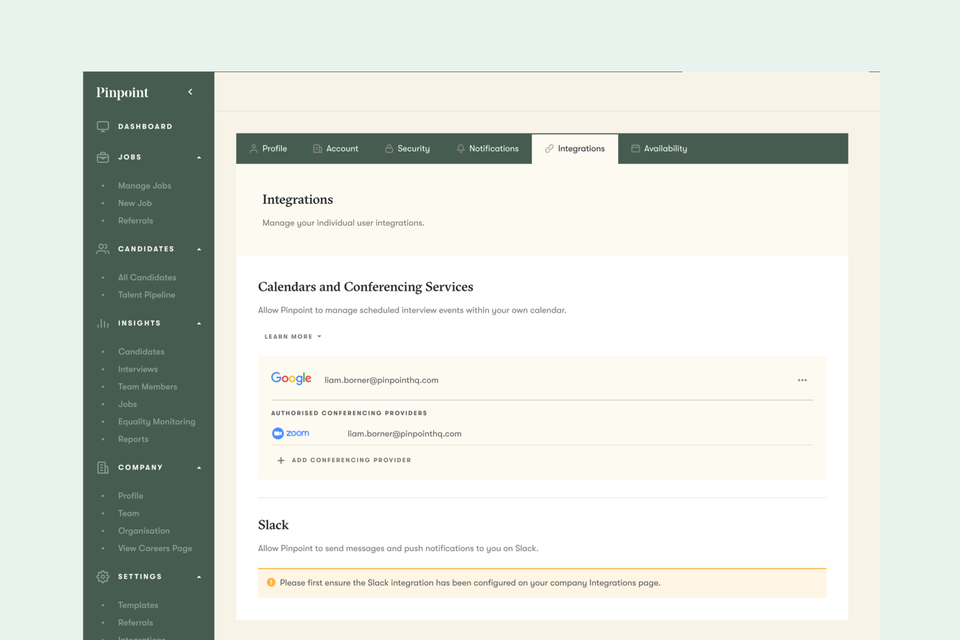This screenshot has height=640, width=960.
Task: Collapse the Candidates section arrow
Action: coord(199,249)
